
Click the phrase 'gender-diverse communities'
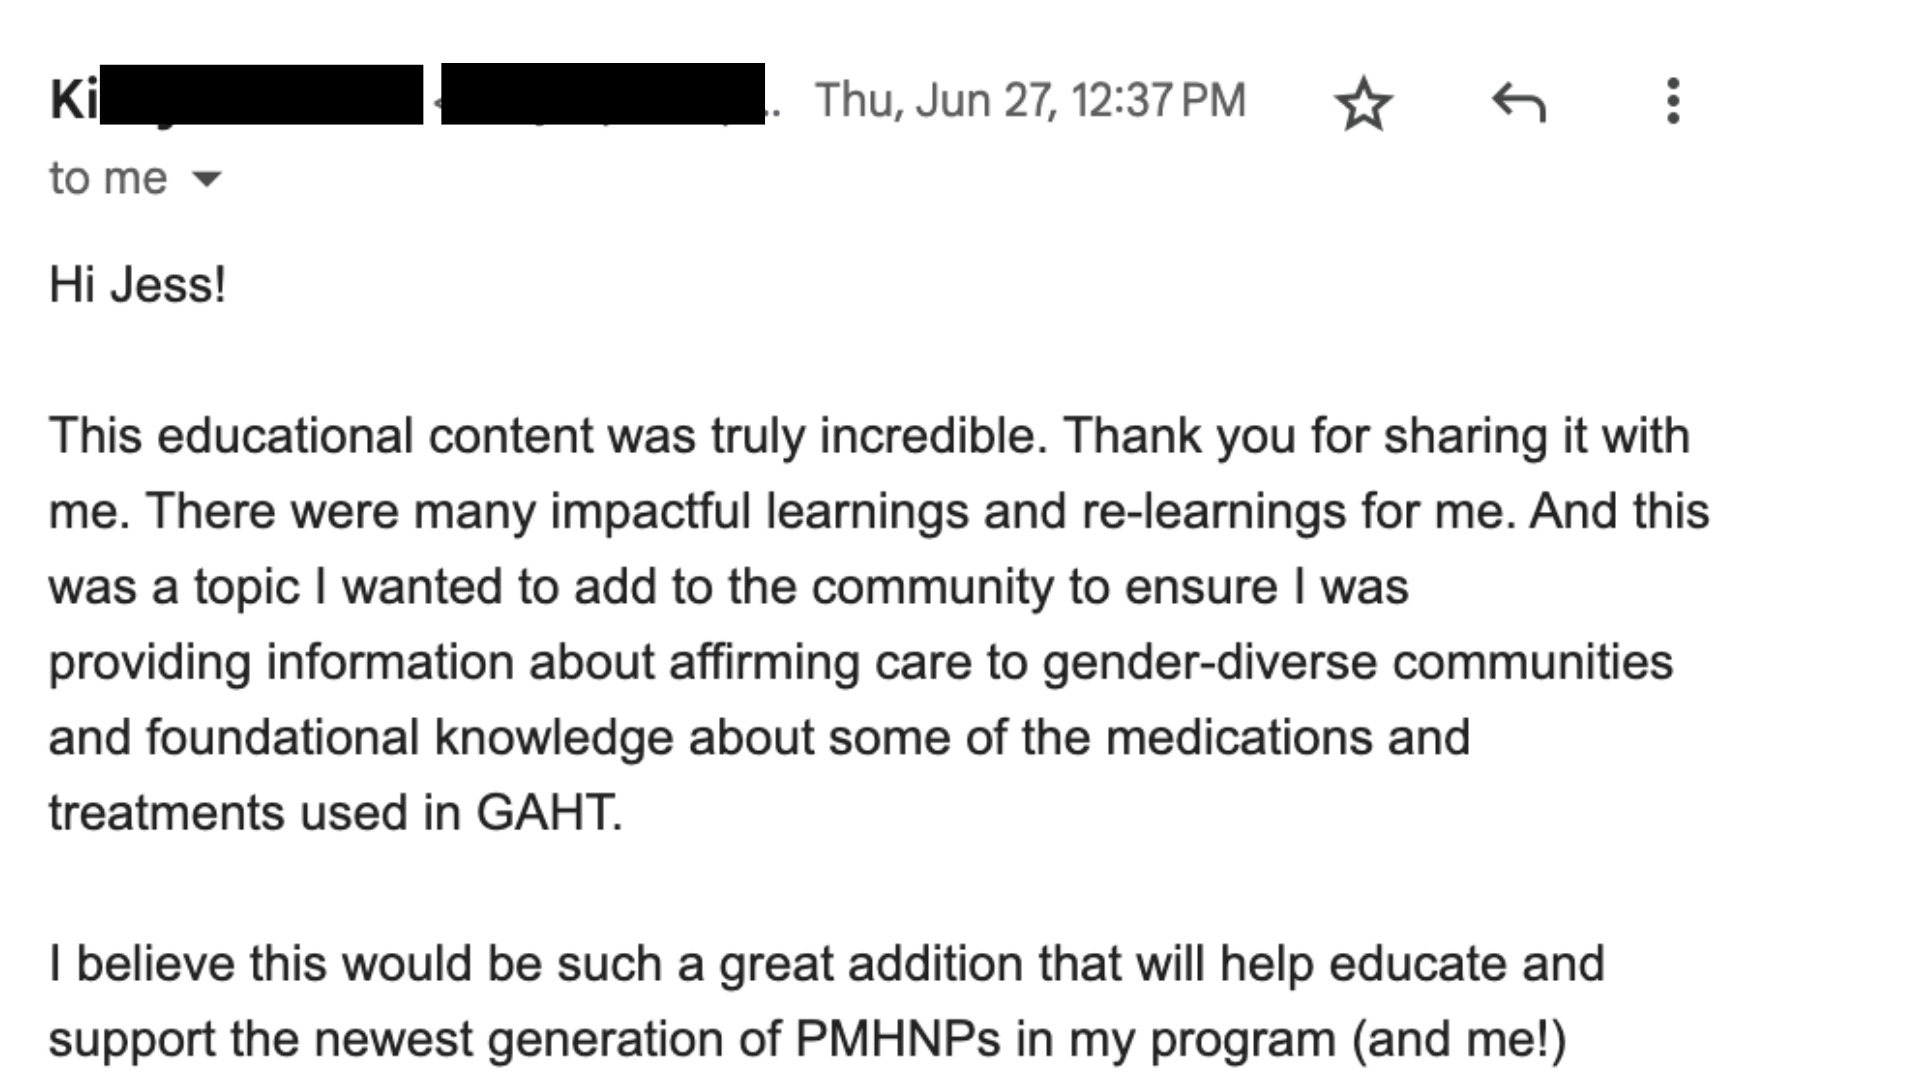coord(1358,662)
